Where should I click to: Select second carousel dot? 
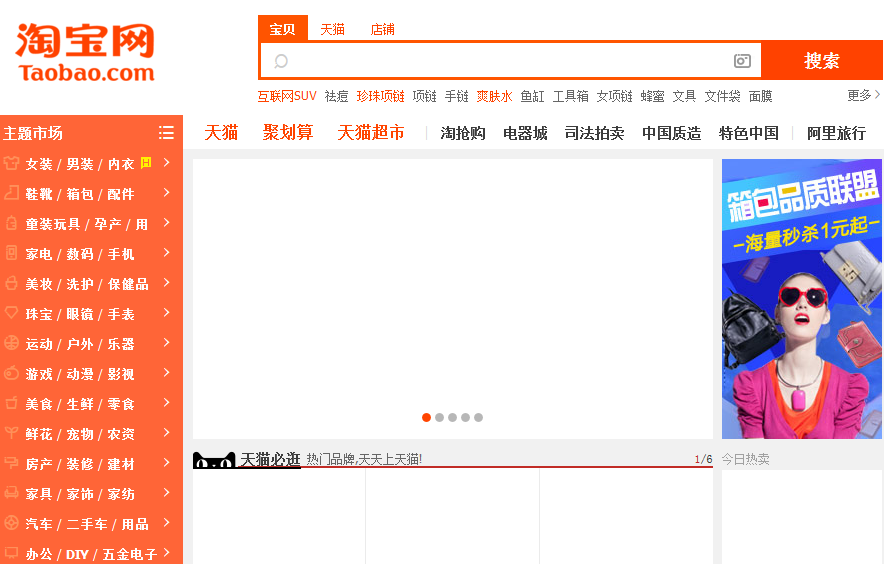(x=439, y=417)
